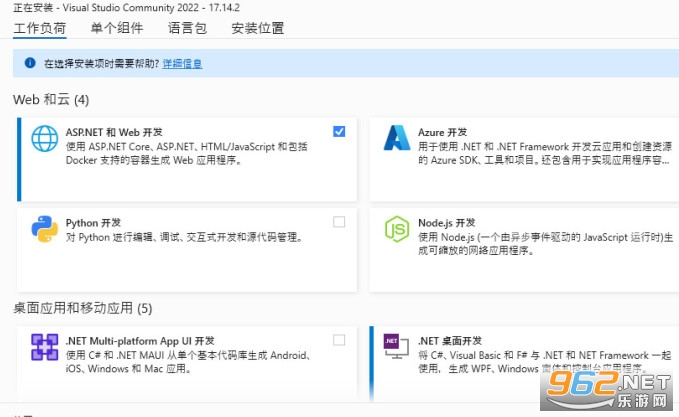Click the 桌面应用和移动应用 (5) heading
This screenshot has width=679, height=417.
tap(83, 308)
